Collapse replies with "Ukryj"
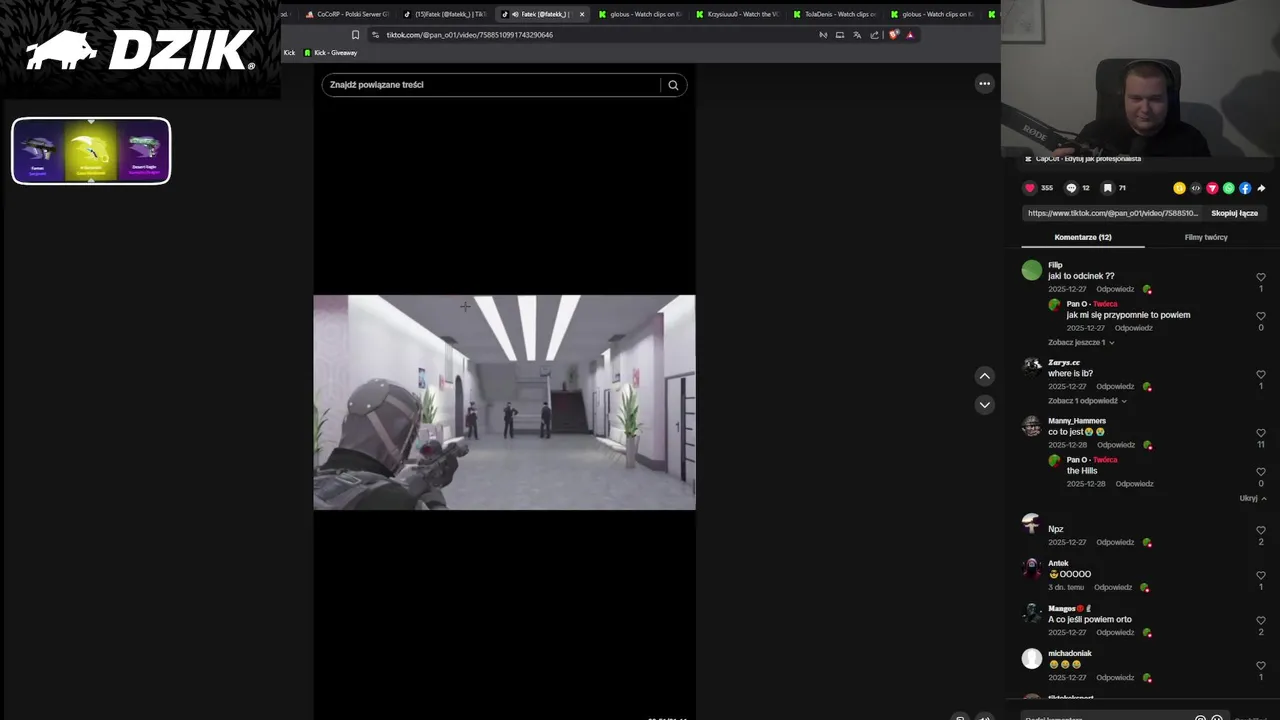1280x720 pixels. tap(1253, 498)
